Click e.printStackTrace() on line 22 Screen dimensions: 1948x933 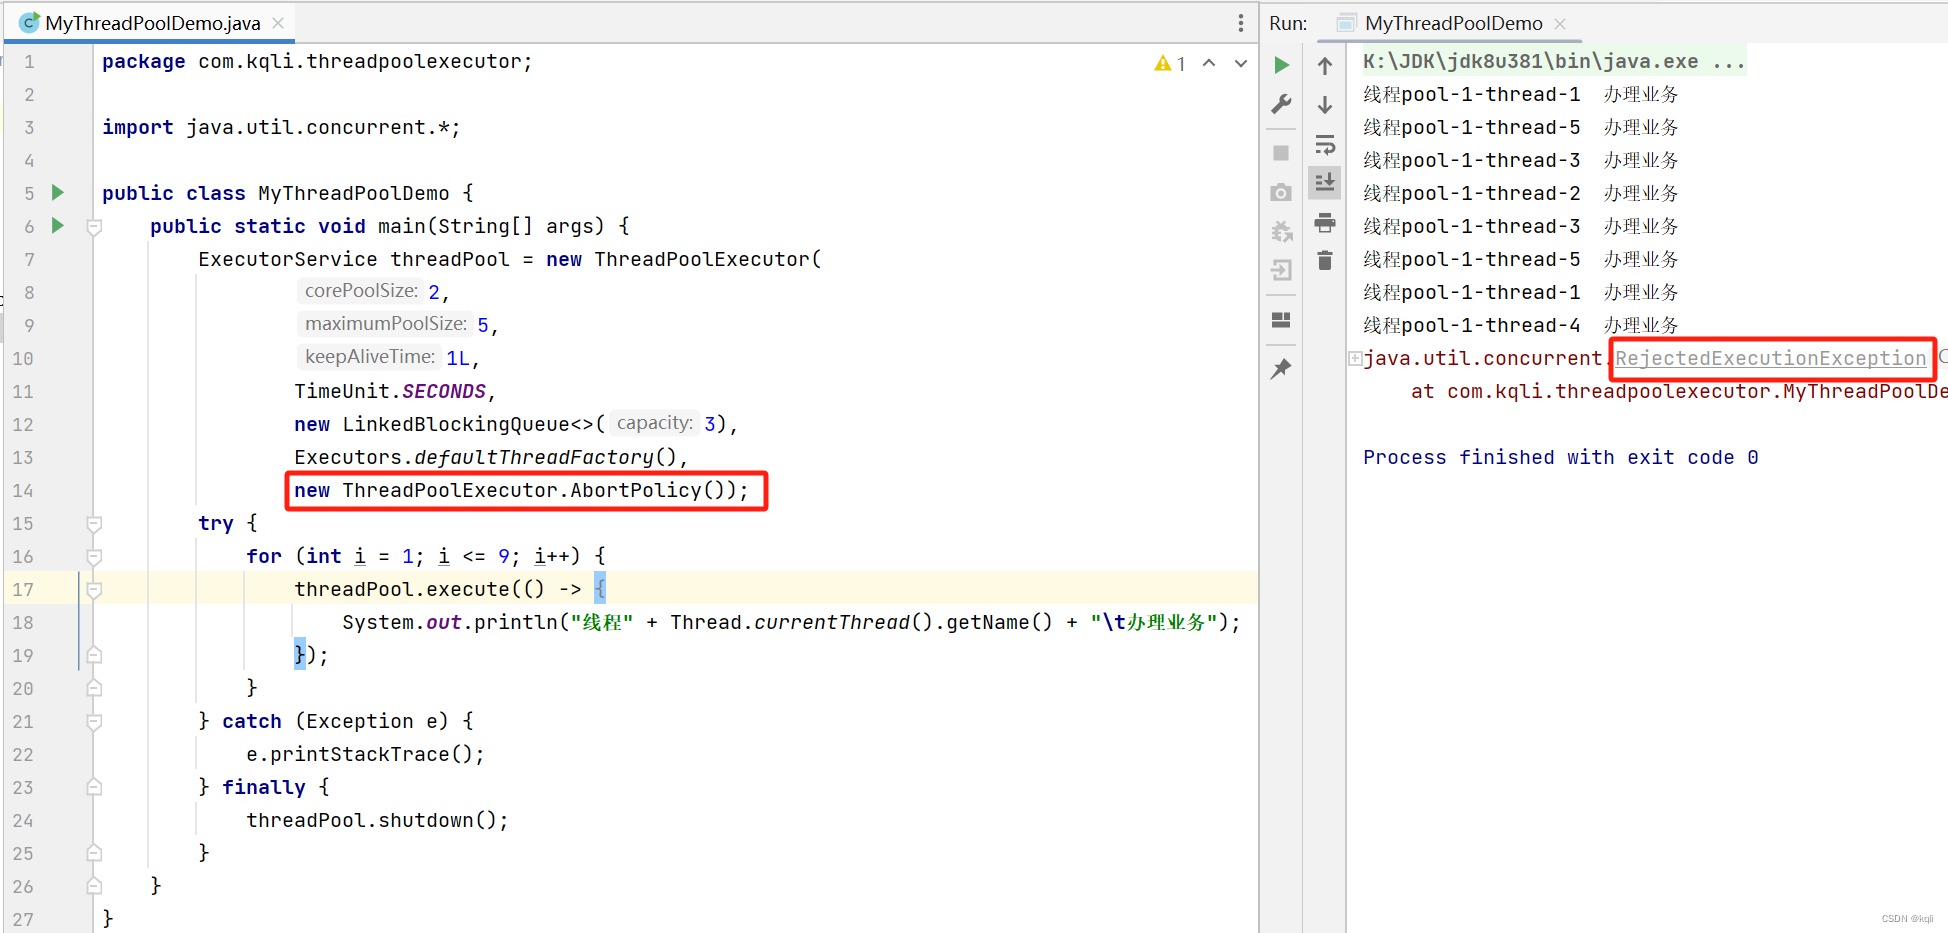tap(365, 754)
